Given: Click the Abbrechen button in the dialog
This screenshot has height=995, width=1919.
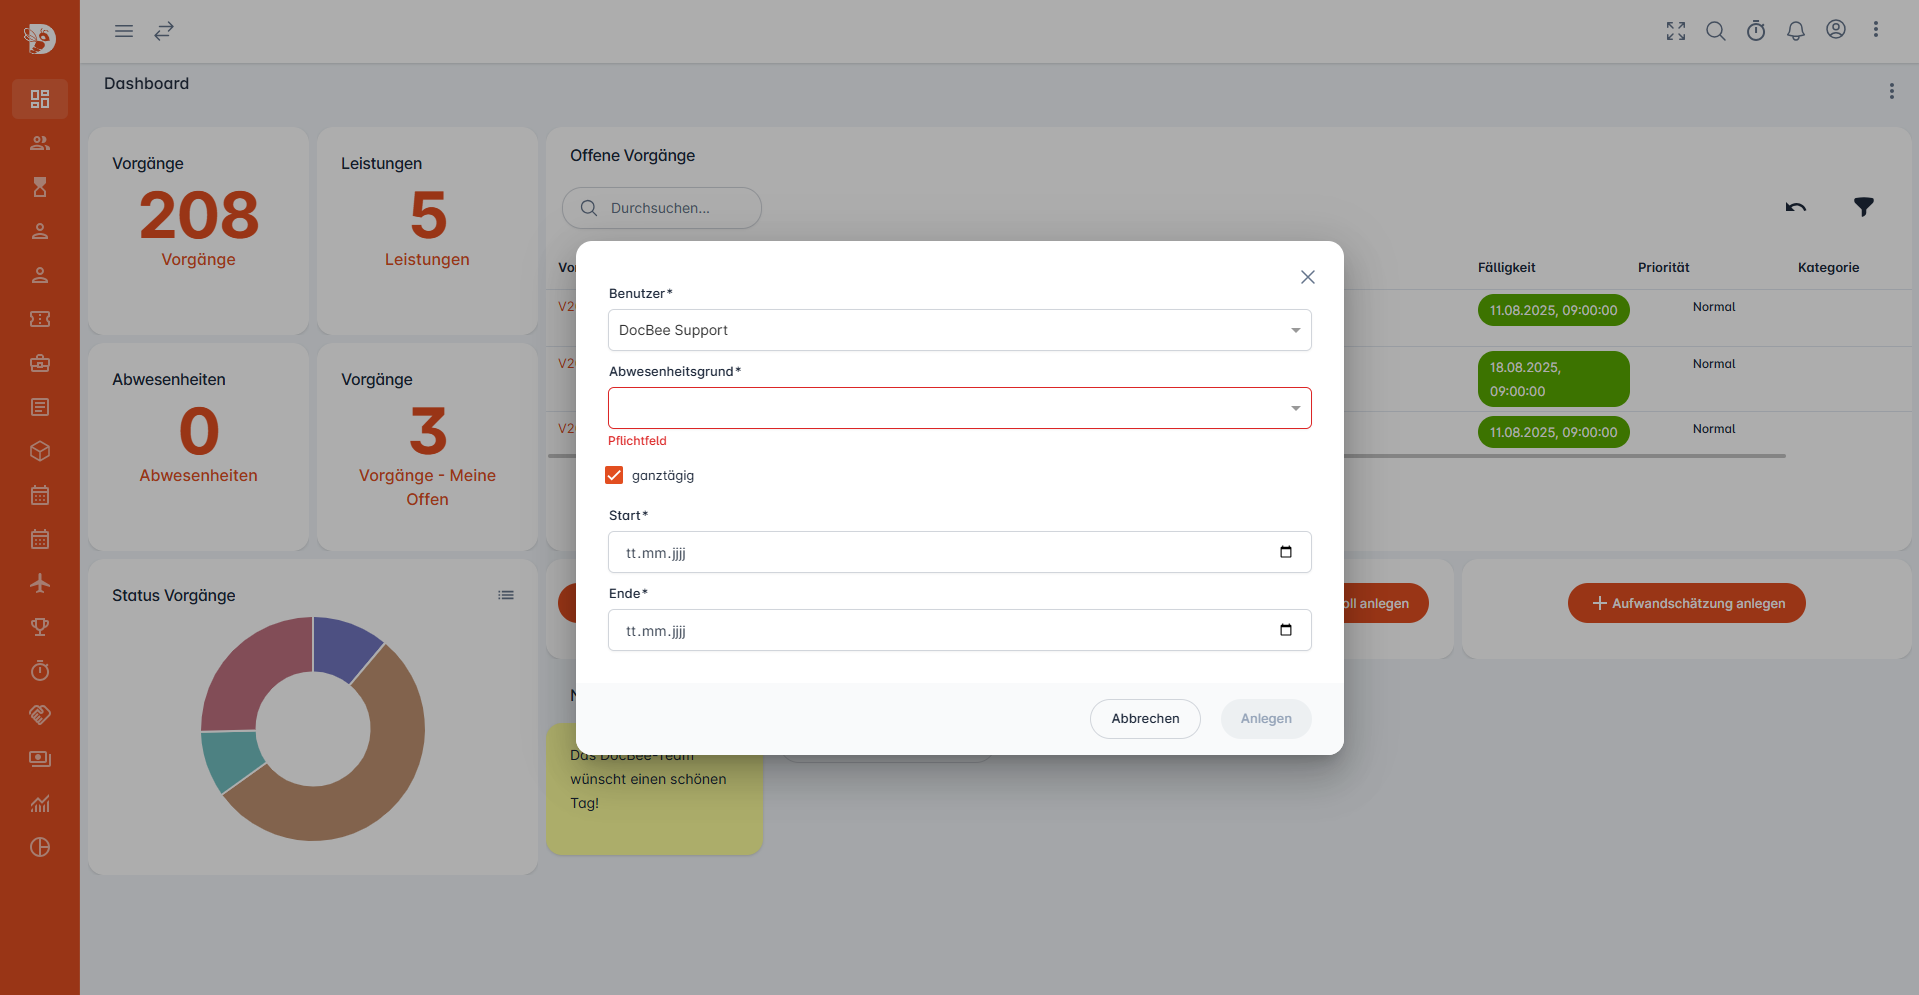Looking at the screenshot, I should 1145,718.
